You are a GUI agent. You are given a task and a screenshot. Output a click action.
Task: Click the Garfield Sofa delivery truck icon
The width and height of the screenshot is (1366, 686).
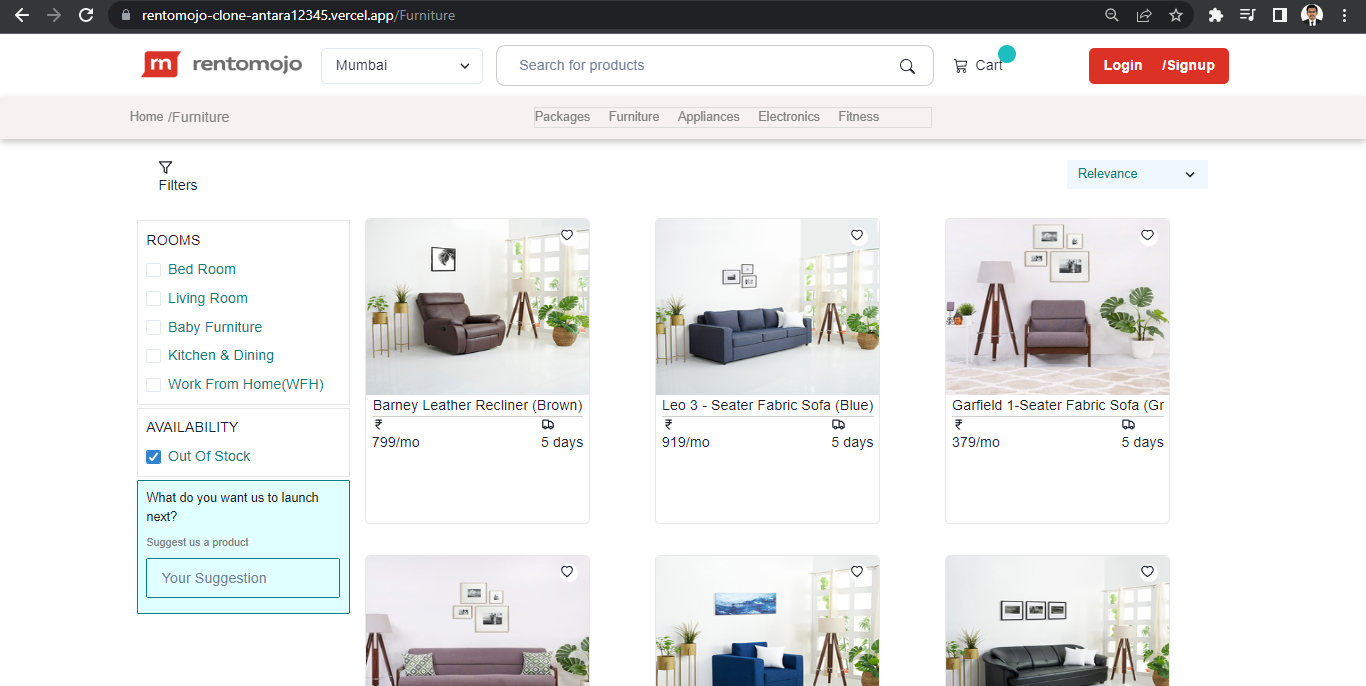pos(1128,425)
